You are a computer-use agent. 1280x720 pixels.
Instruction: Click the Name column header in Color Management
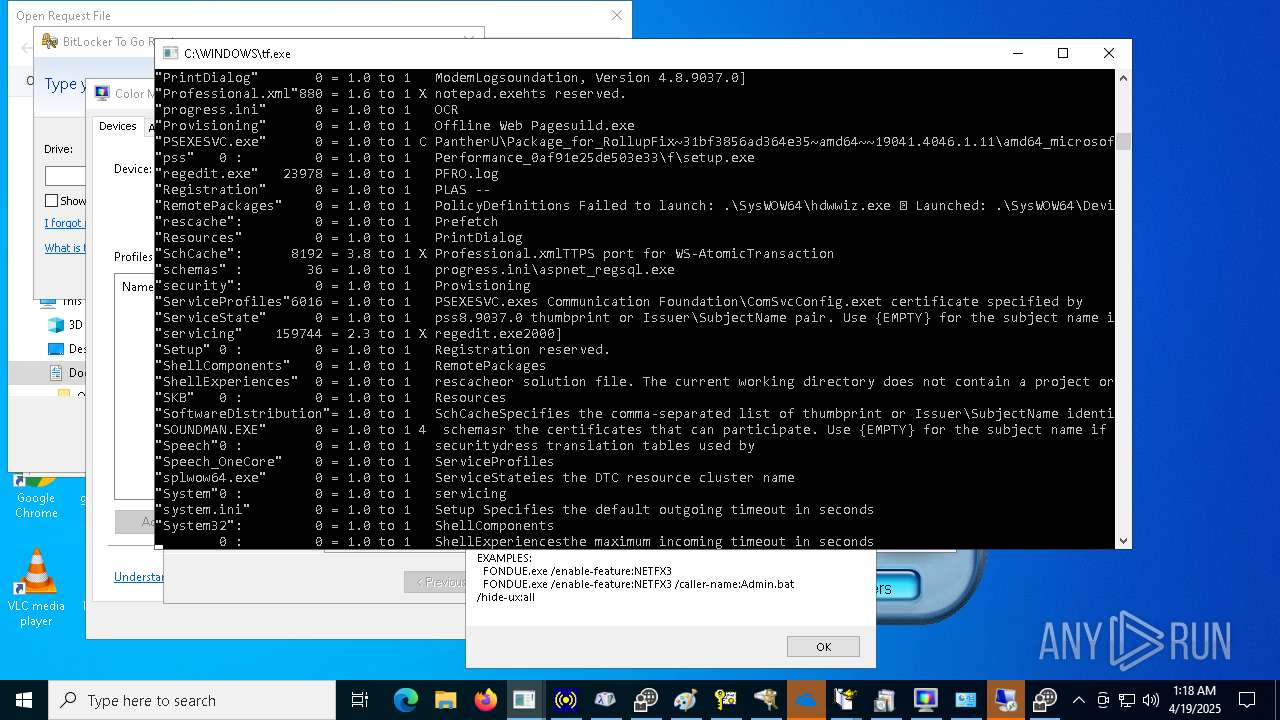(x=137, y=287)
